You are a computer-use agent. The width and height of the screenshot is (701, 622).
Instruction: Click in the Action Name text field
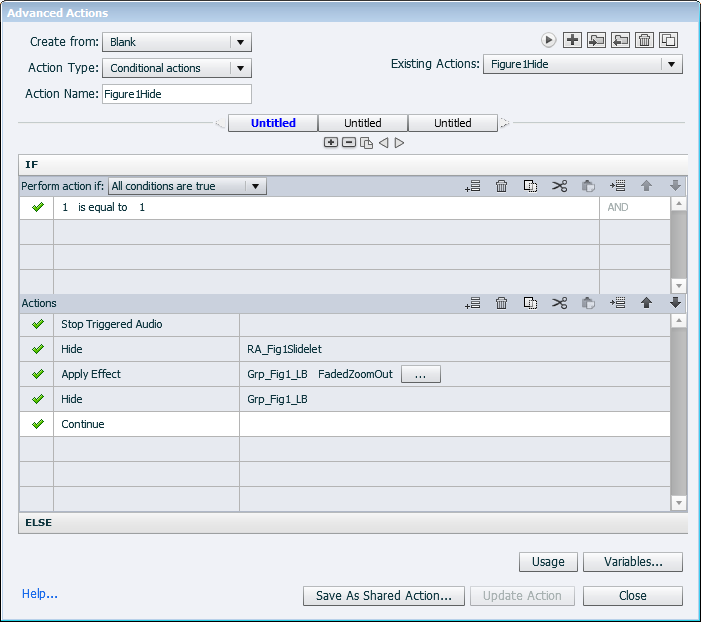176,94
